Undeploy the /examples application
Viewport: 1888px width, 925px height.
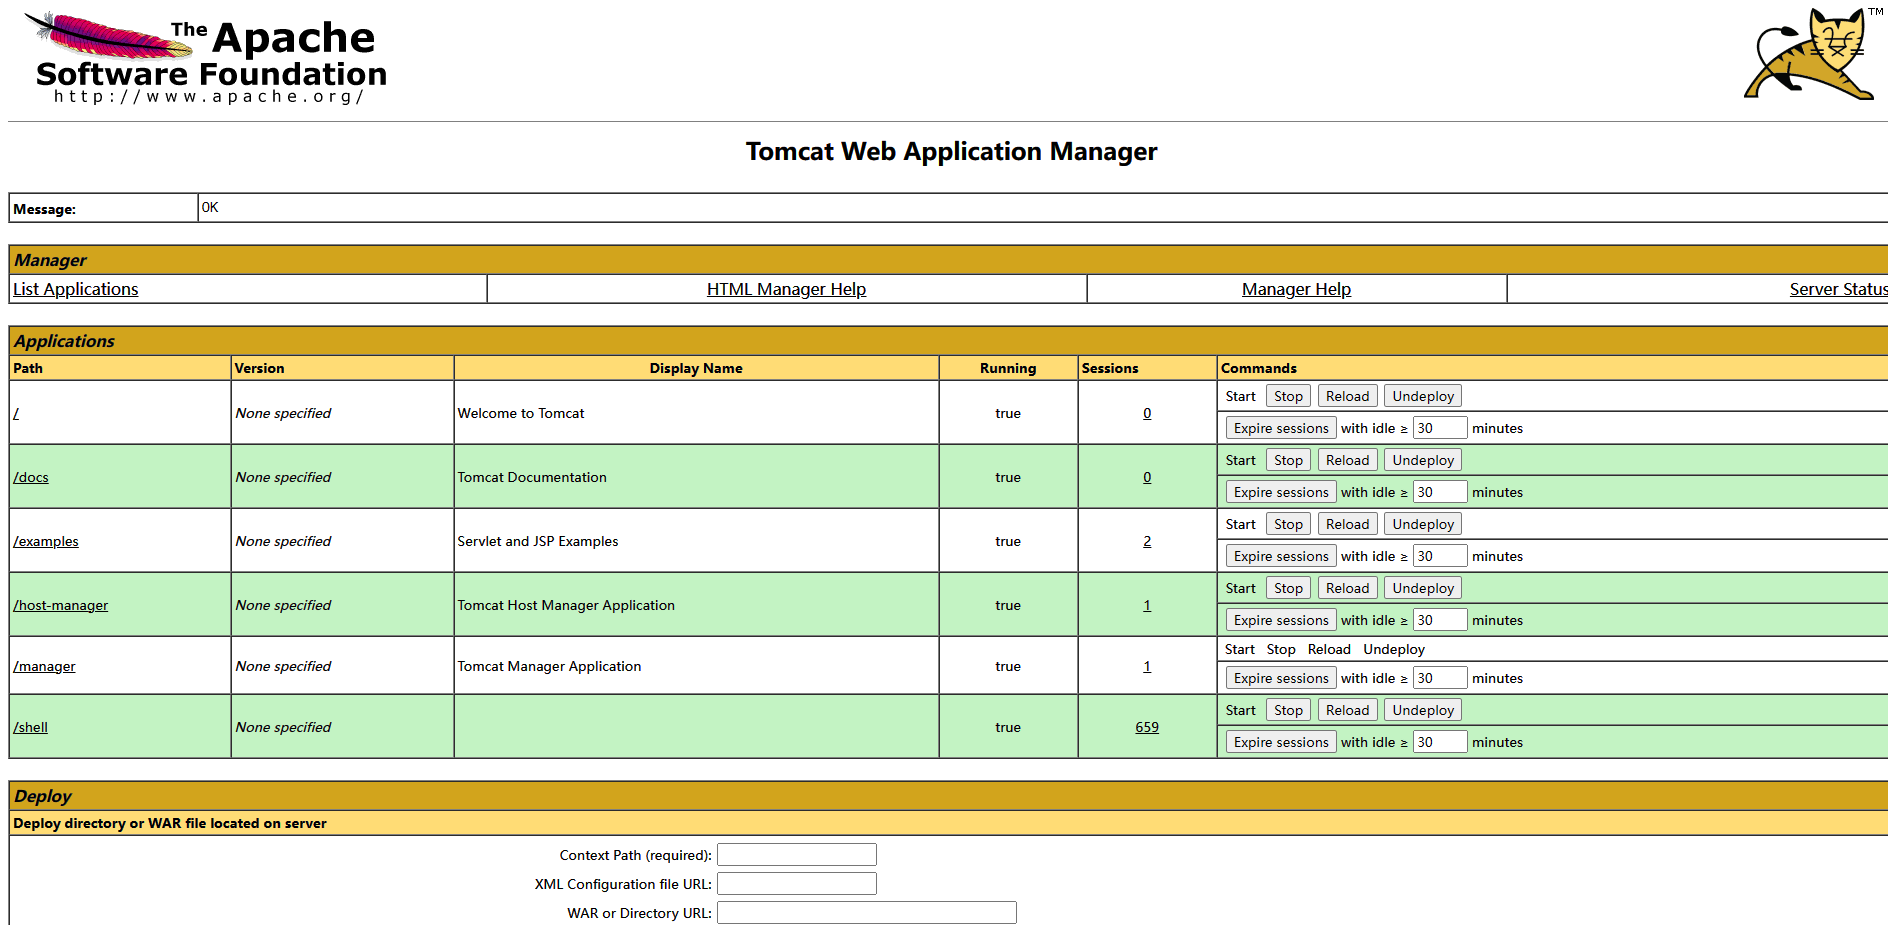(x=1423, y=524)
